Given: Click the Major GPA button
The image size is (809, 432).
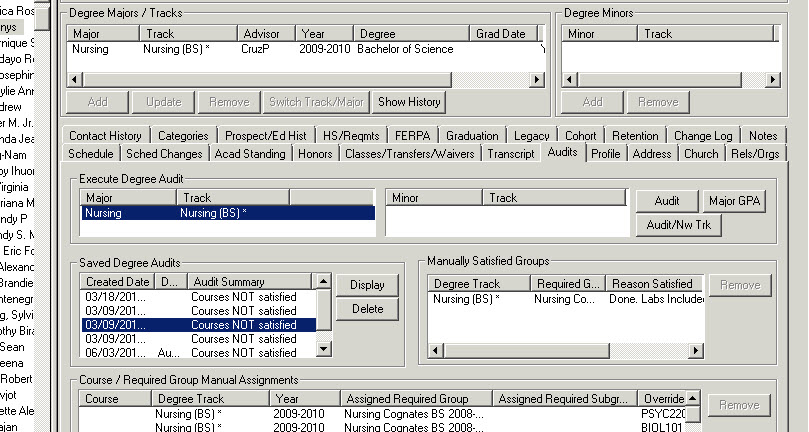Looking at the screenshot, I should point(735,201).
